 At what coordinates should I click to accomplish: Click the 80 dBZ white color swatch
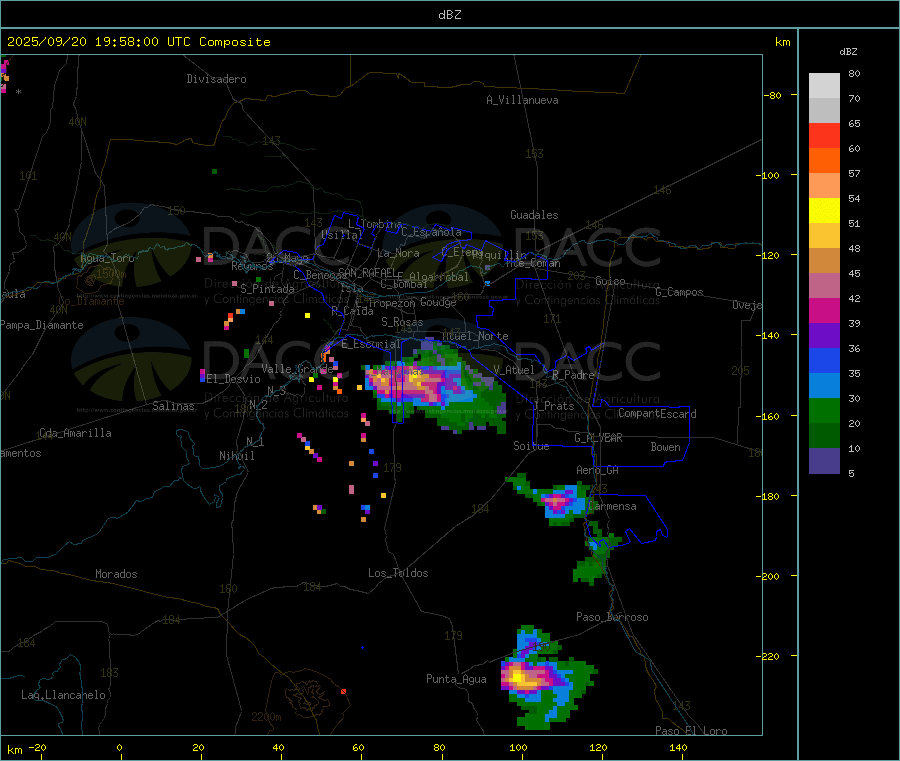pos(824,86)
